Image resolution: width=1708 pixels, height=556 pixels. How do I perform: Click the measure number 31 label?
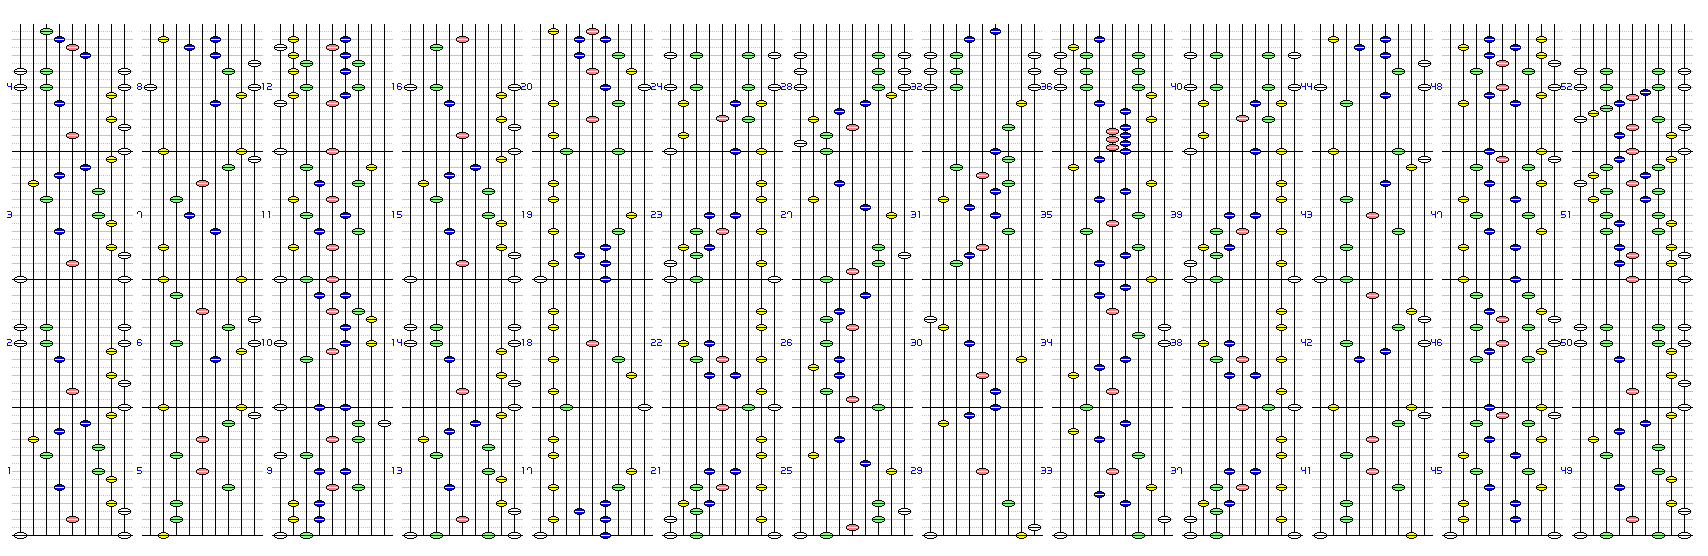(x=916, y=215)
